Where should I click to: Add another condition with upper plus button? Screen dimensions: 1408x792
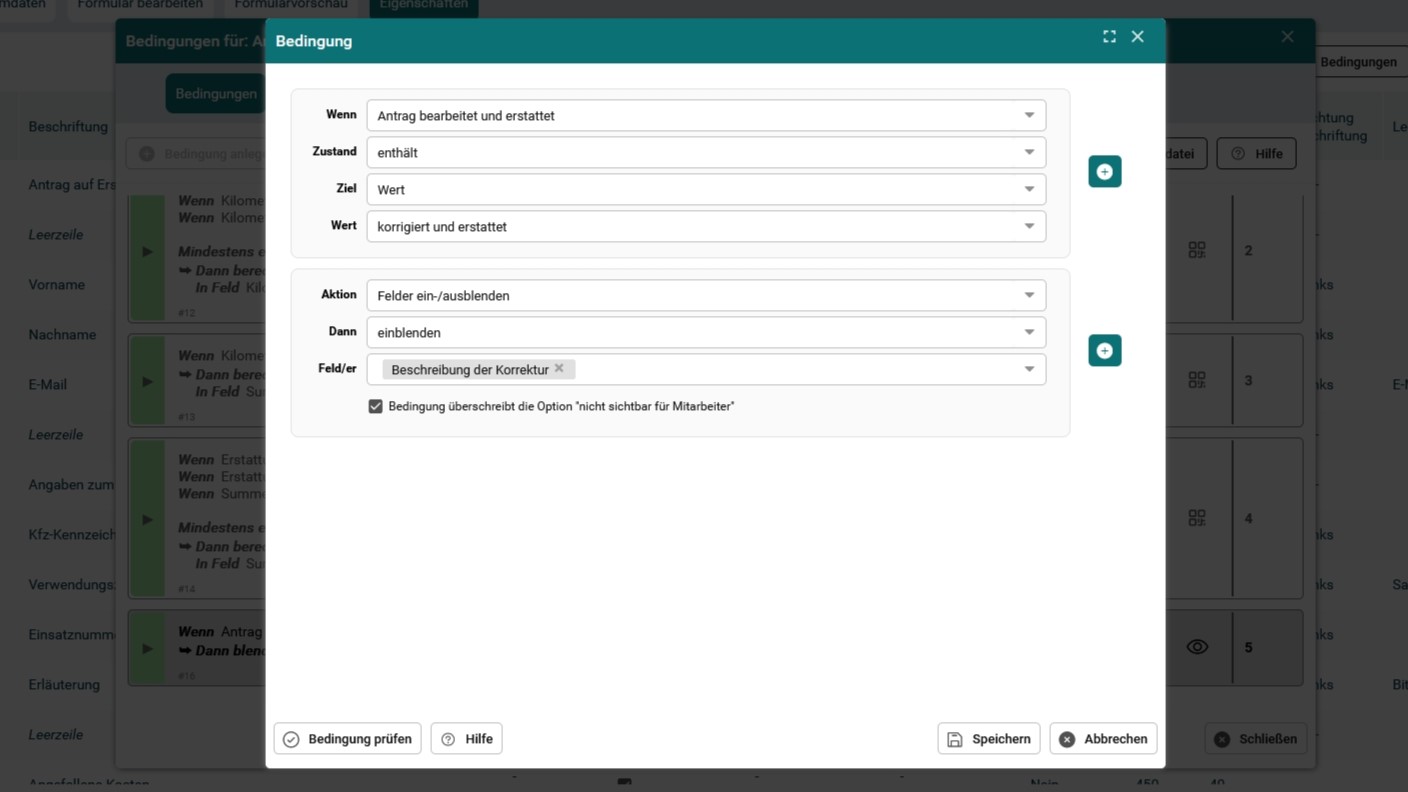click(1105, 172)
